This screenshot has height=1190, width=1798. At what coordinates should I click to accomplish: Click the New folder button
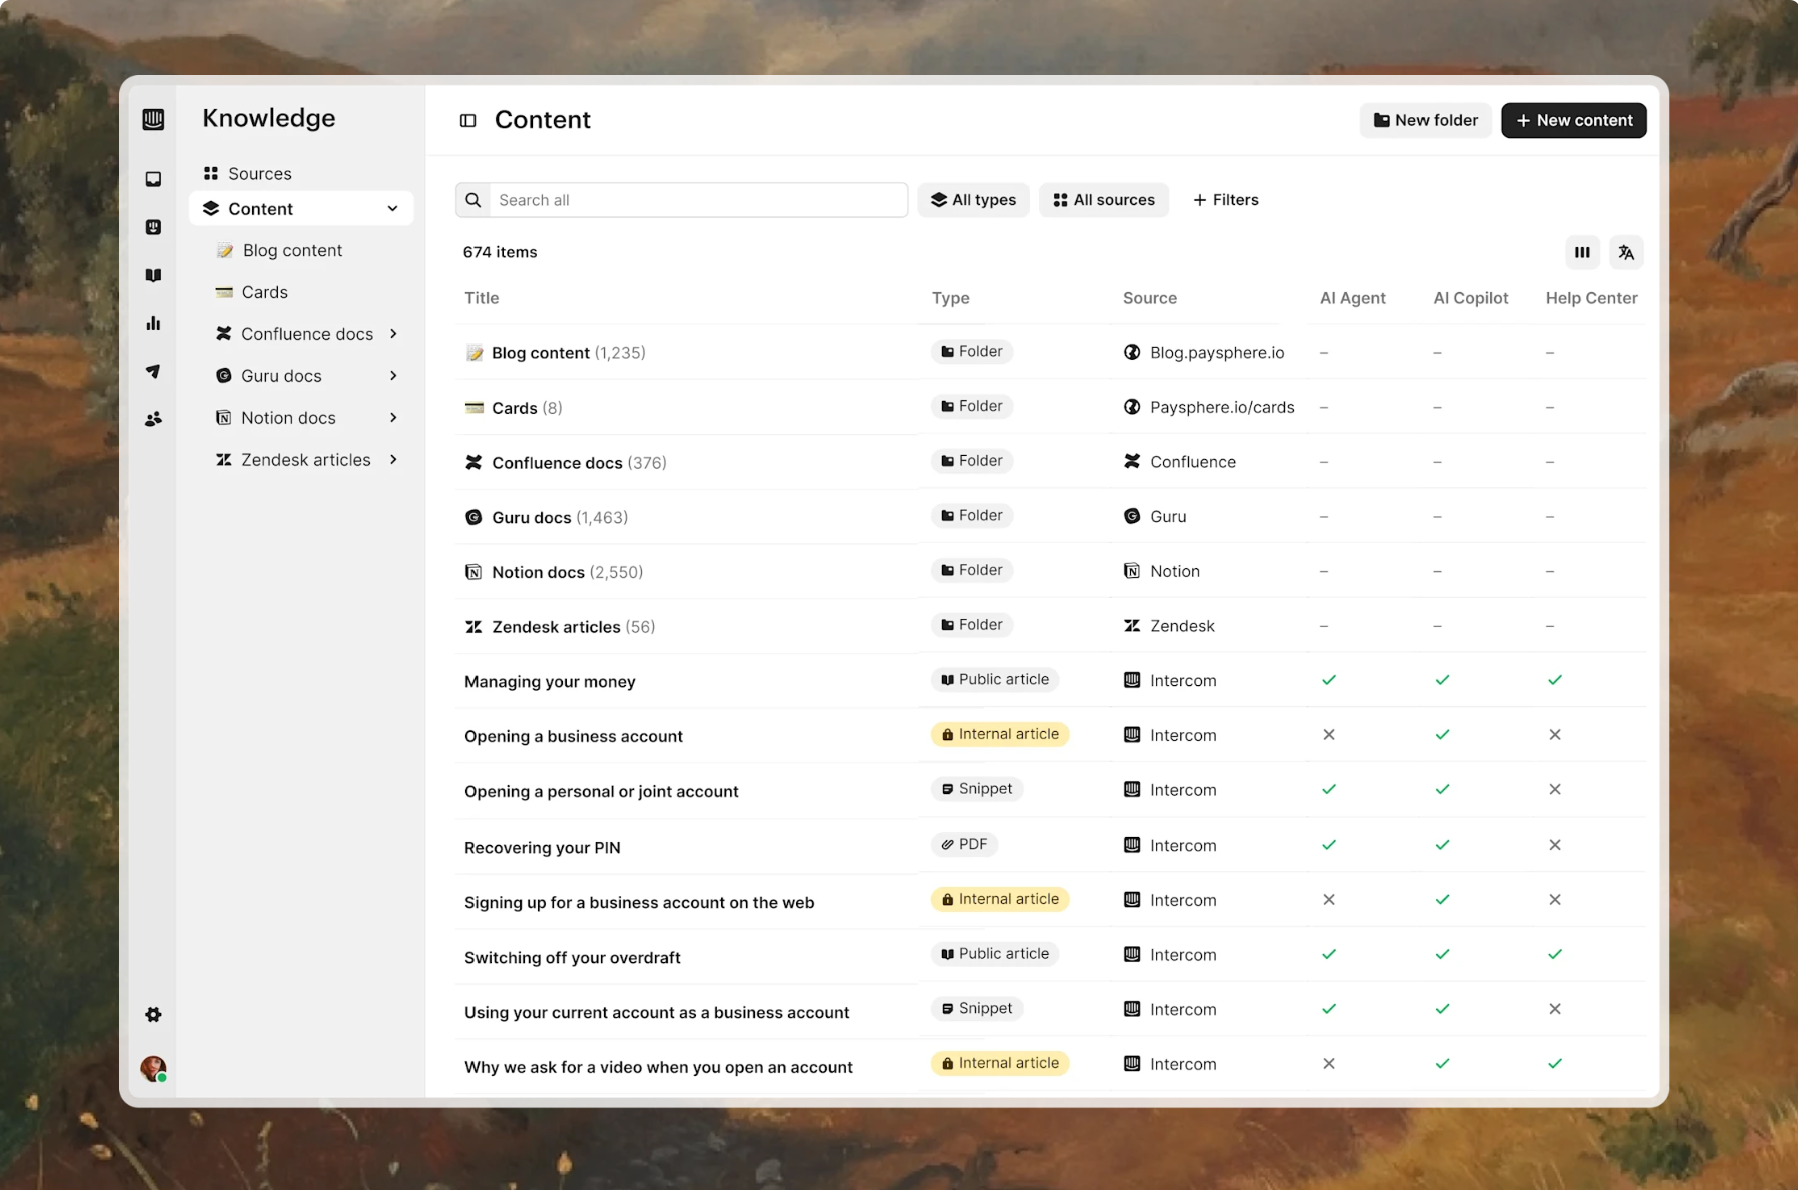click(1425, 121)
